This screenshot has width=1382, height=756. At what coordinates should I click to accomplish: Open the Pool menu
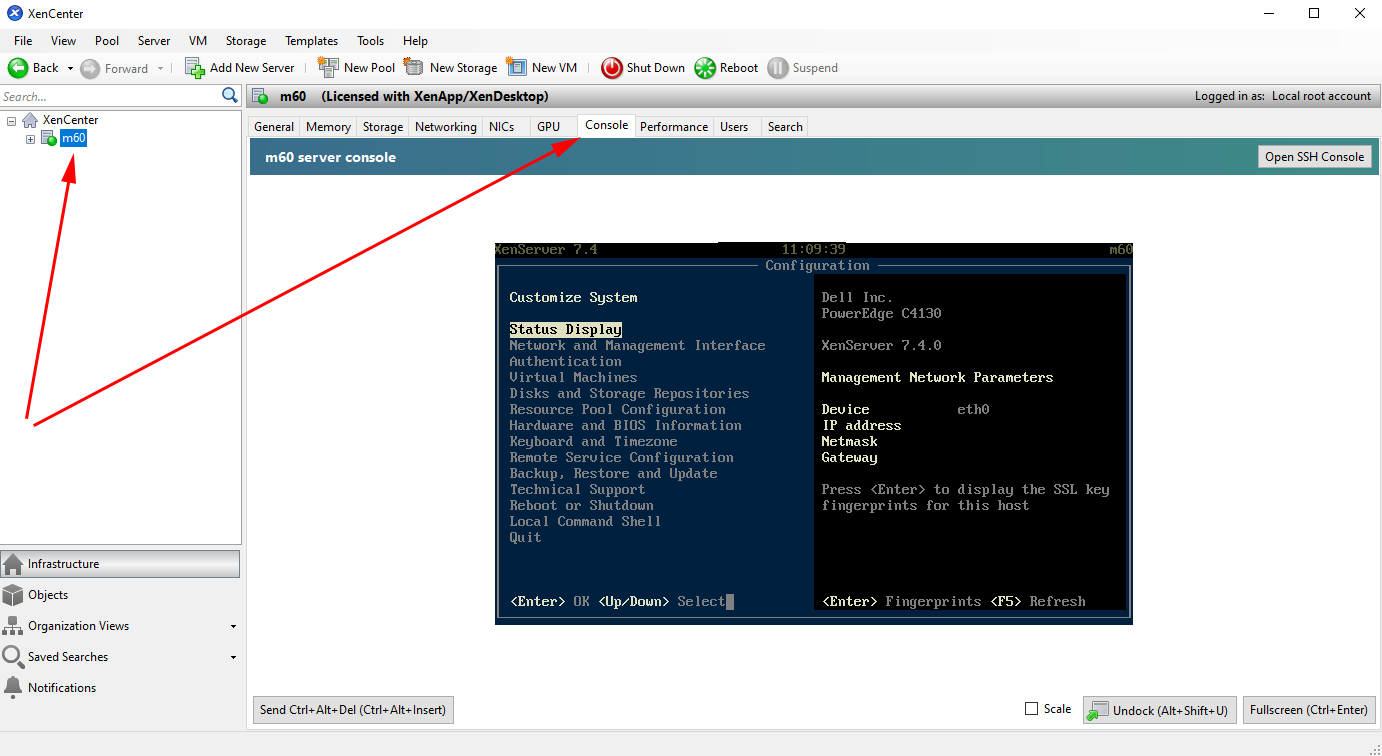(107, 41)
